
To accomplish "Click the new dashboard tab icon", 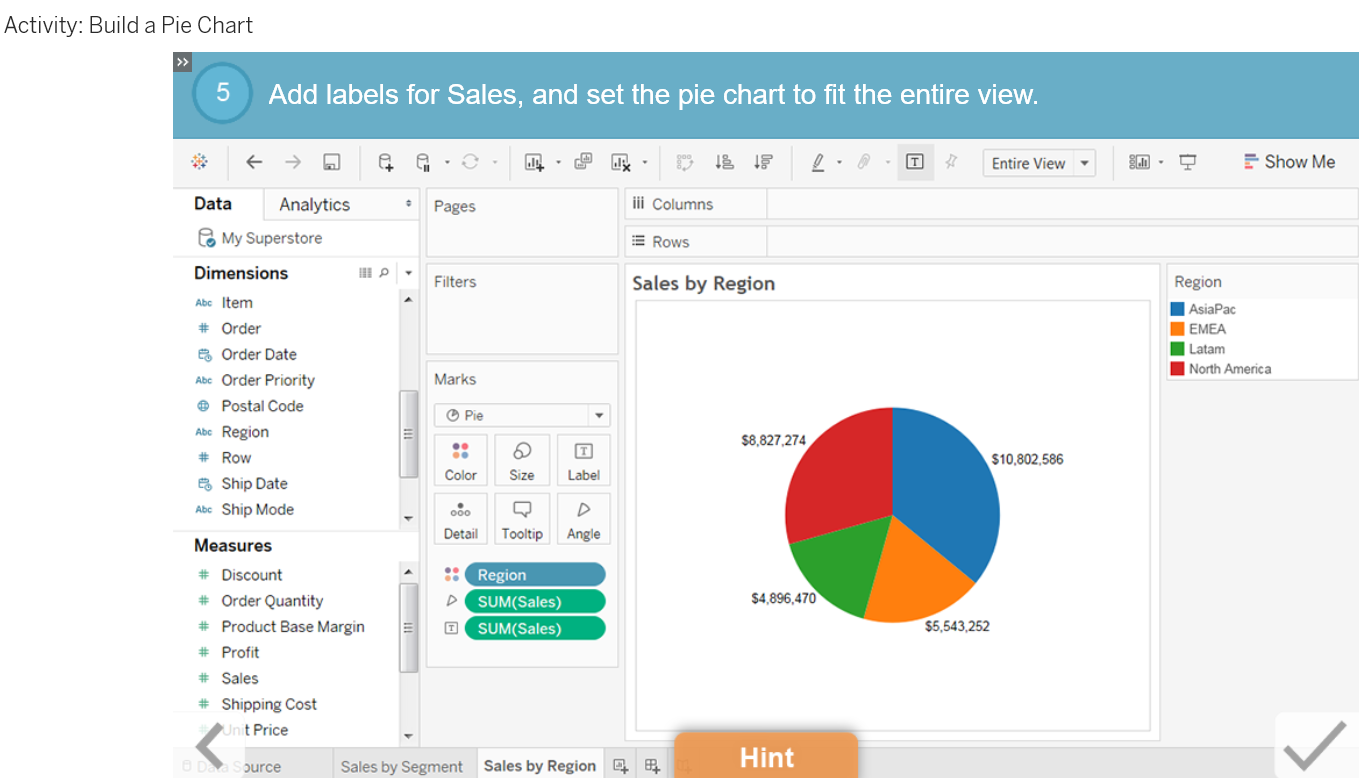I will [652, 766].
